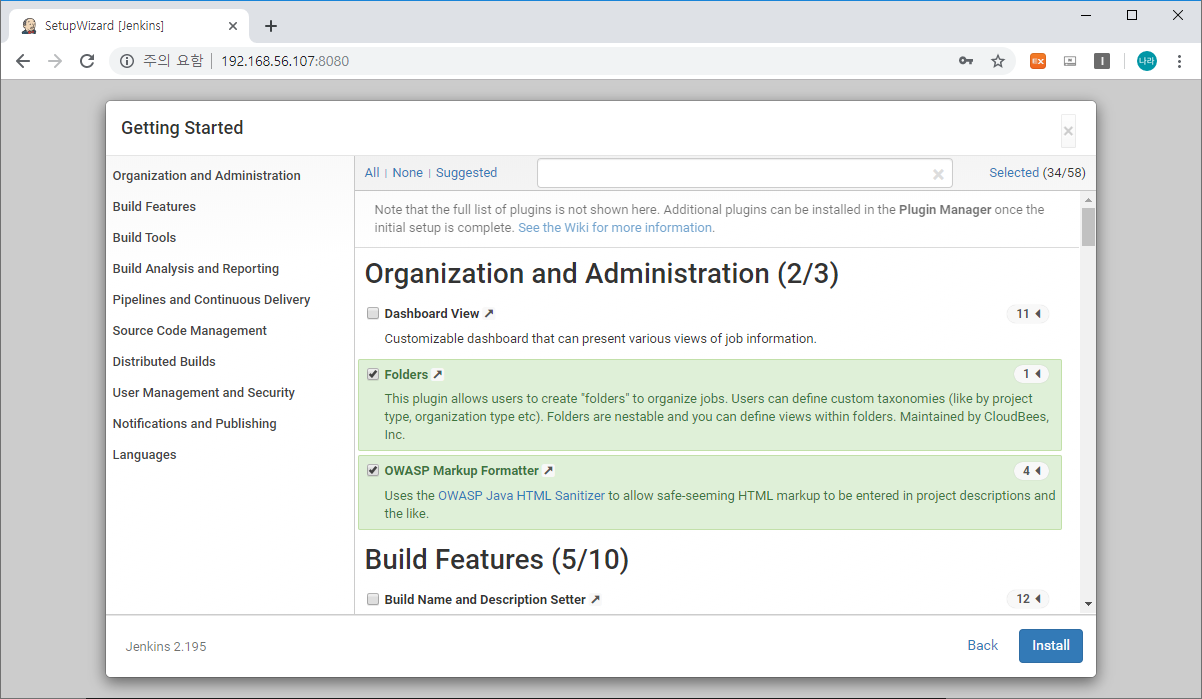Check Build Name and Description Setter checkbox
The height and width of the screenshot is (699, 1202).
[373, 600]
